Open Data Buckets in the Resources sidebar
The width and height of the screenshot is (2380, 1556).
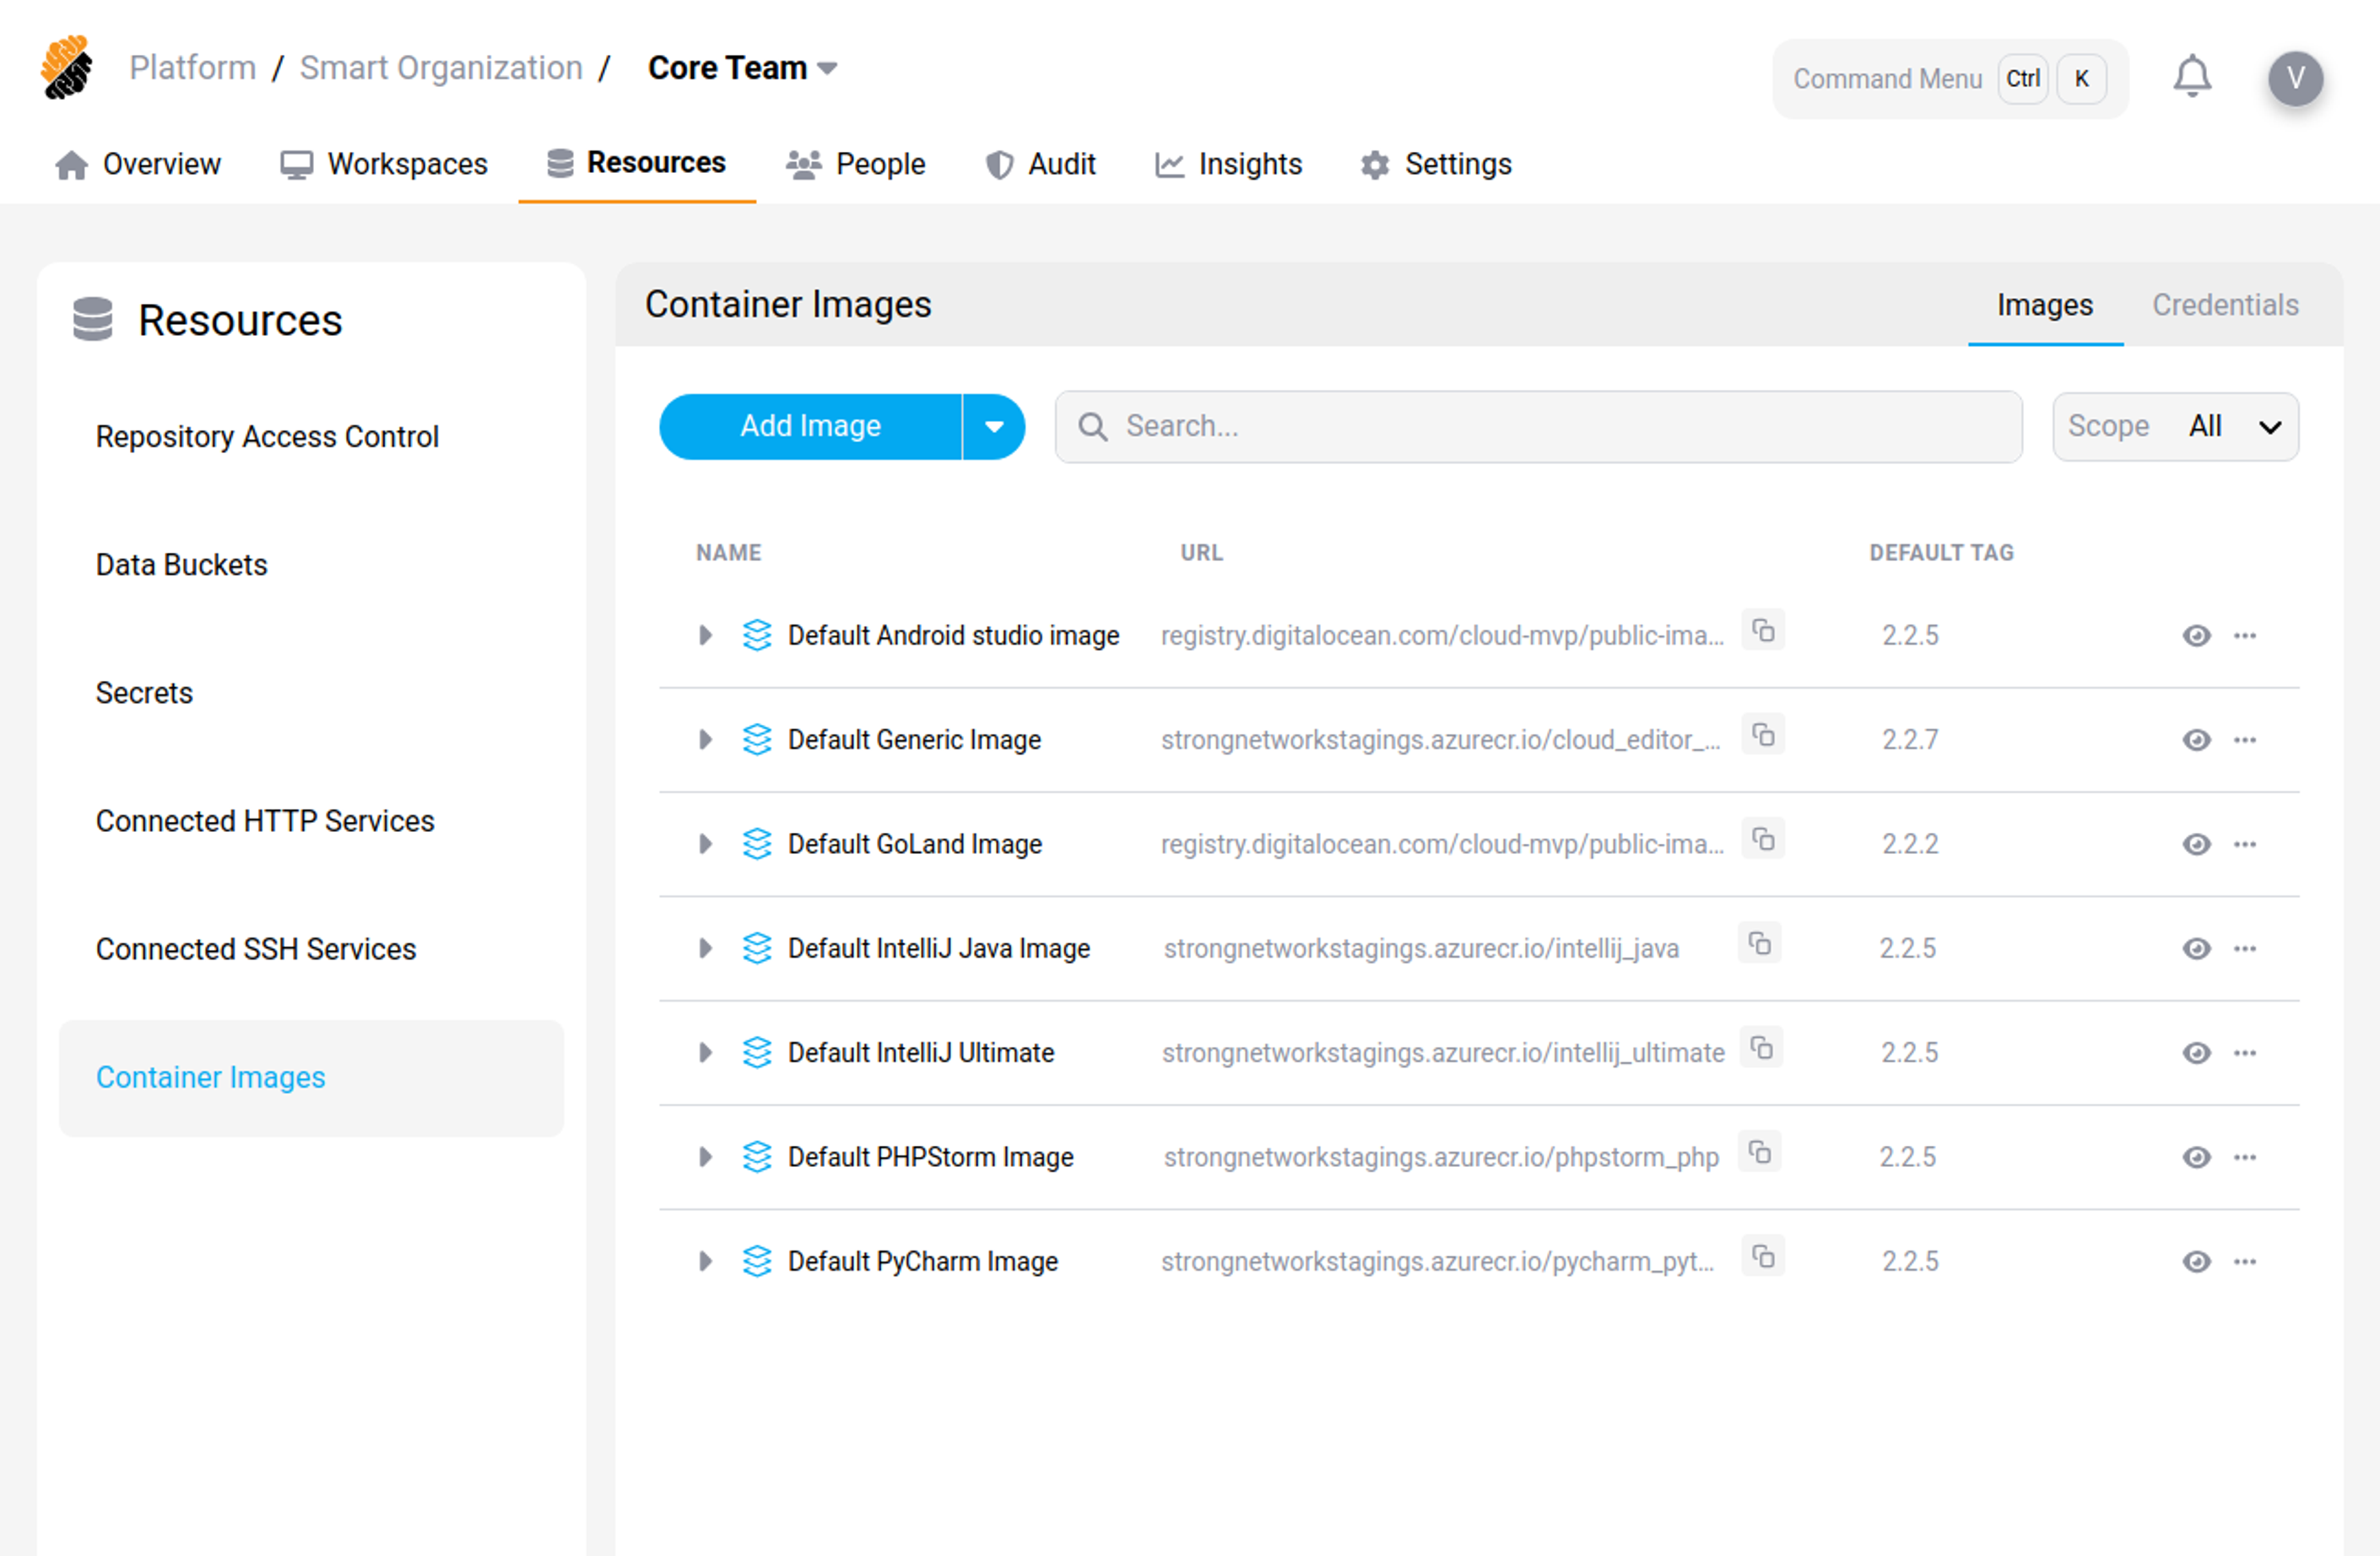coord(181,565)
